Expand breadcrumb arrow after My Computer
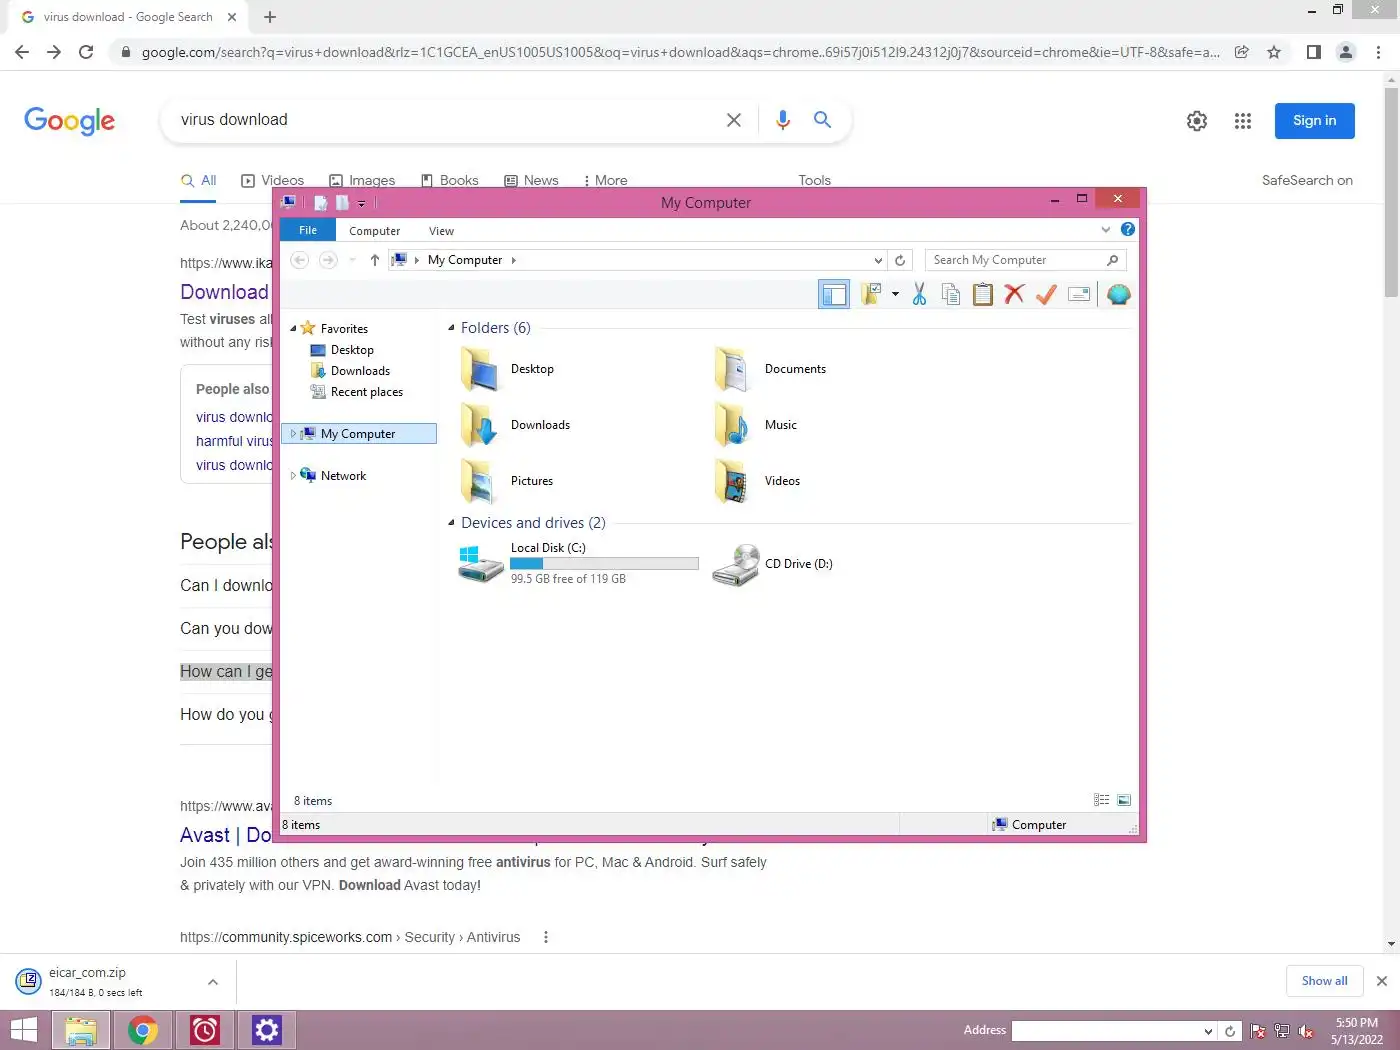Viewport: 1400px width, 1050px height. coord(514,260)
